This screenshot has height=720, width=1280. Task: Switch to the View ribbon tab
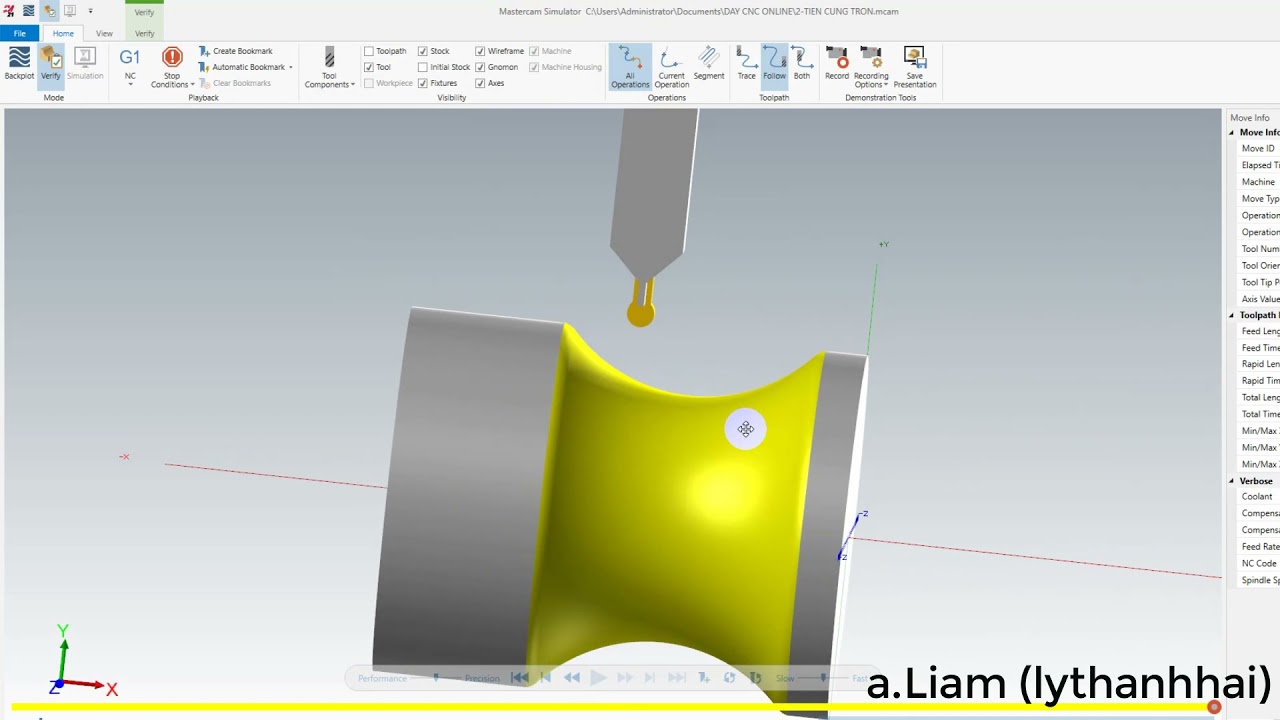tap(104, 33)
